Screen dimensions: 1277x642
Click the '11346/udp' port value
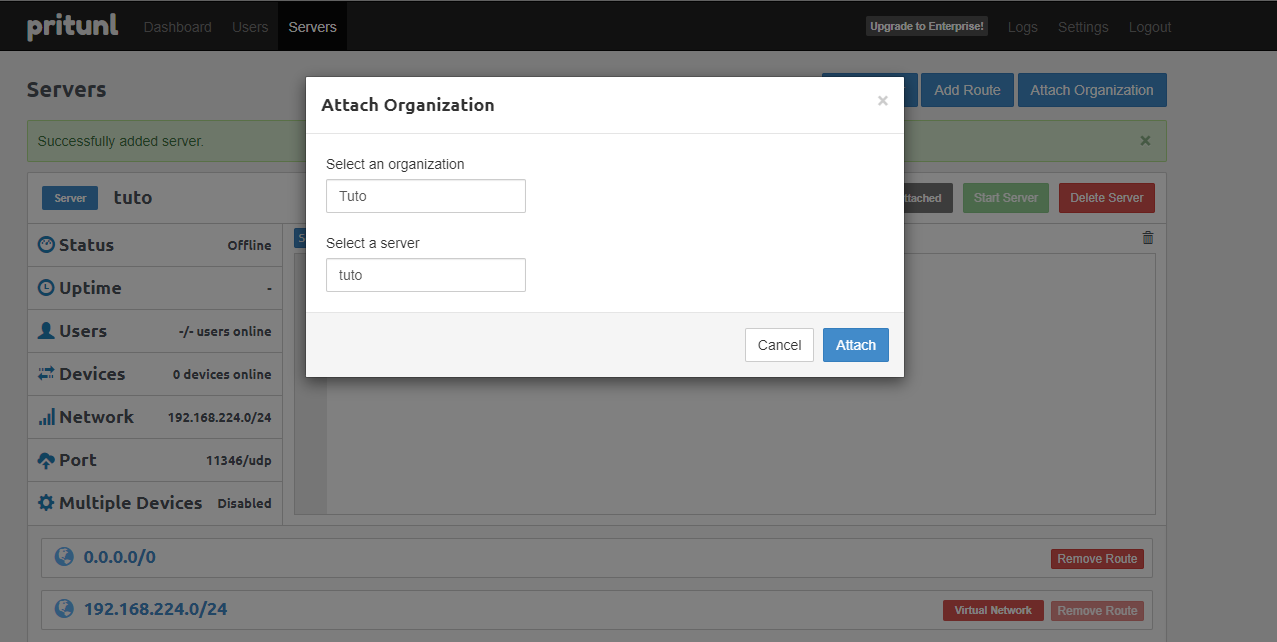pos(238,460)
